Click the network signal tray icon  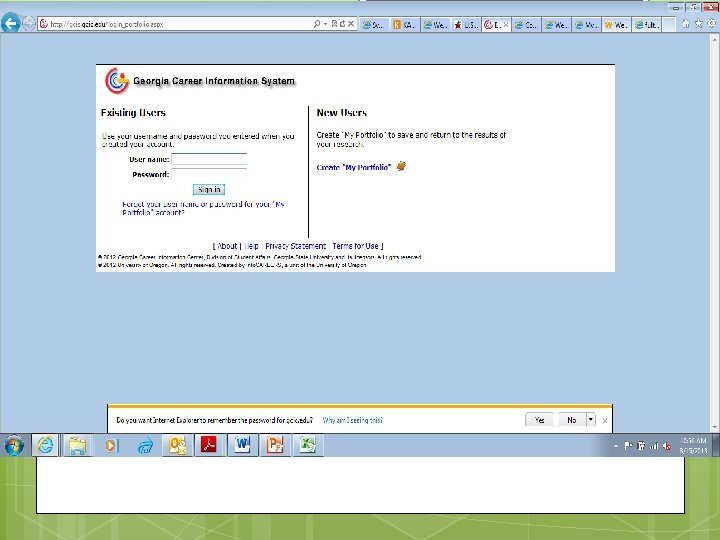click(x=654, y=446)
